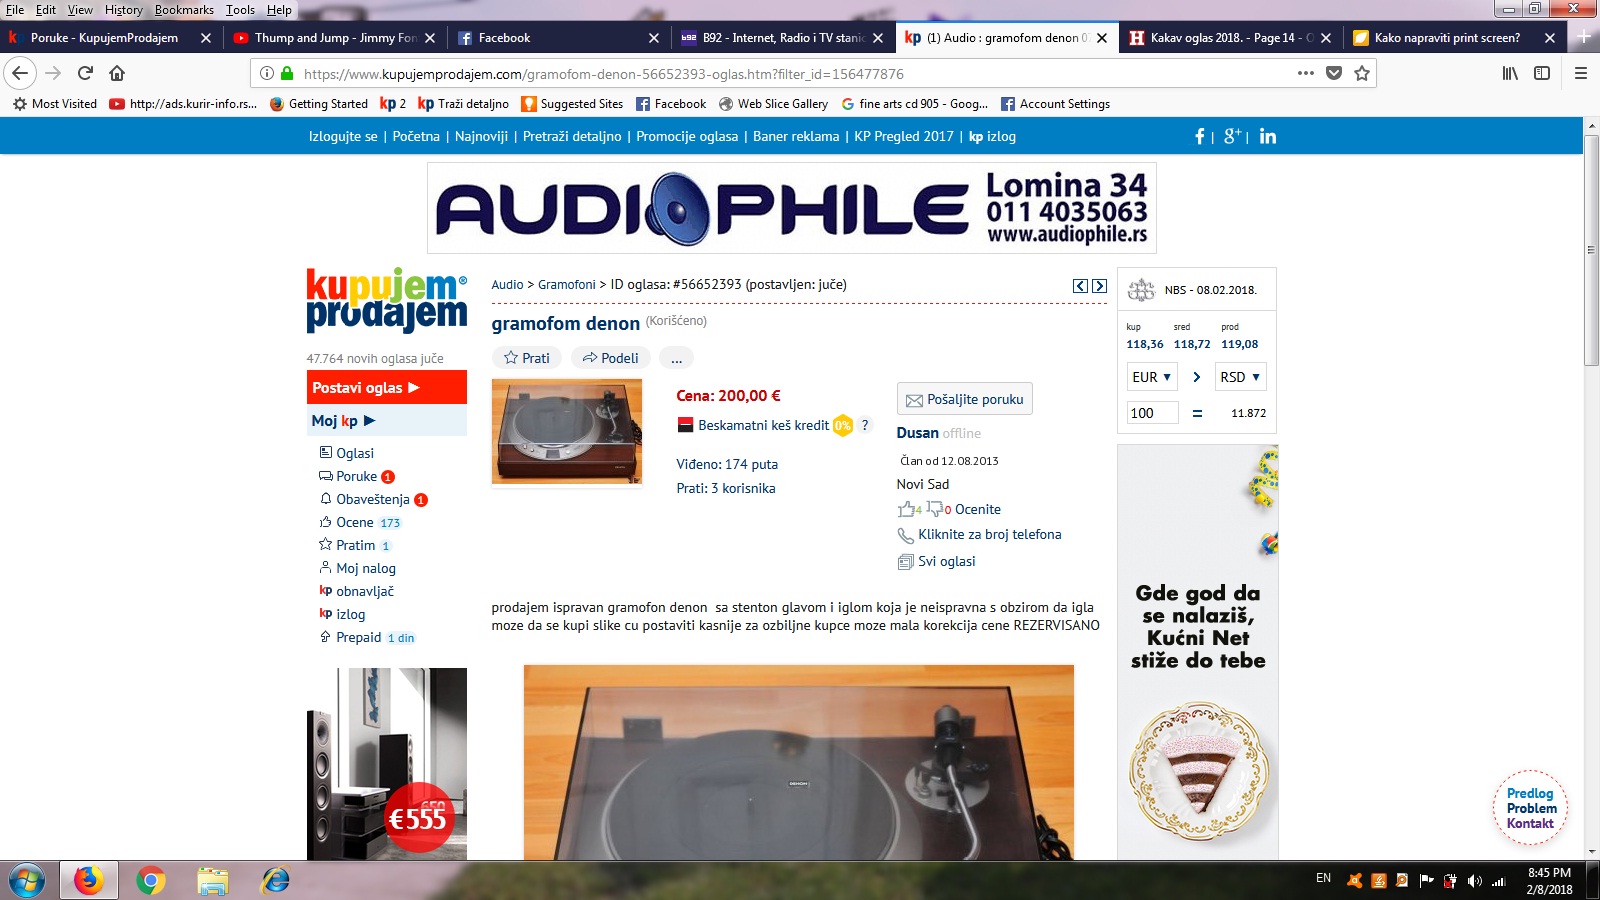Open the small turntable thumbnail image

point(567,431)
